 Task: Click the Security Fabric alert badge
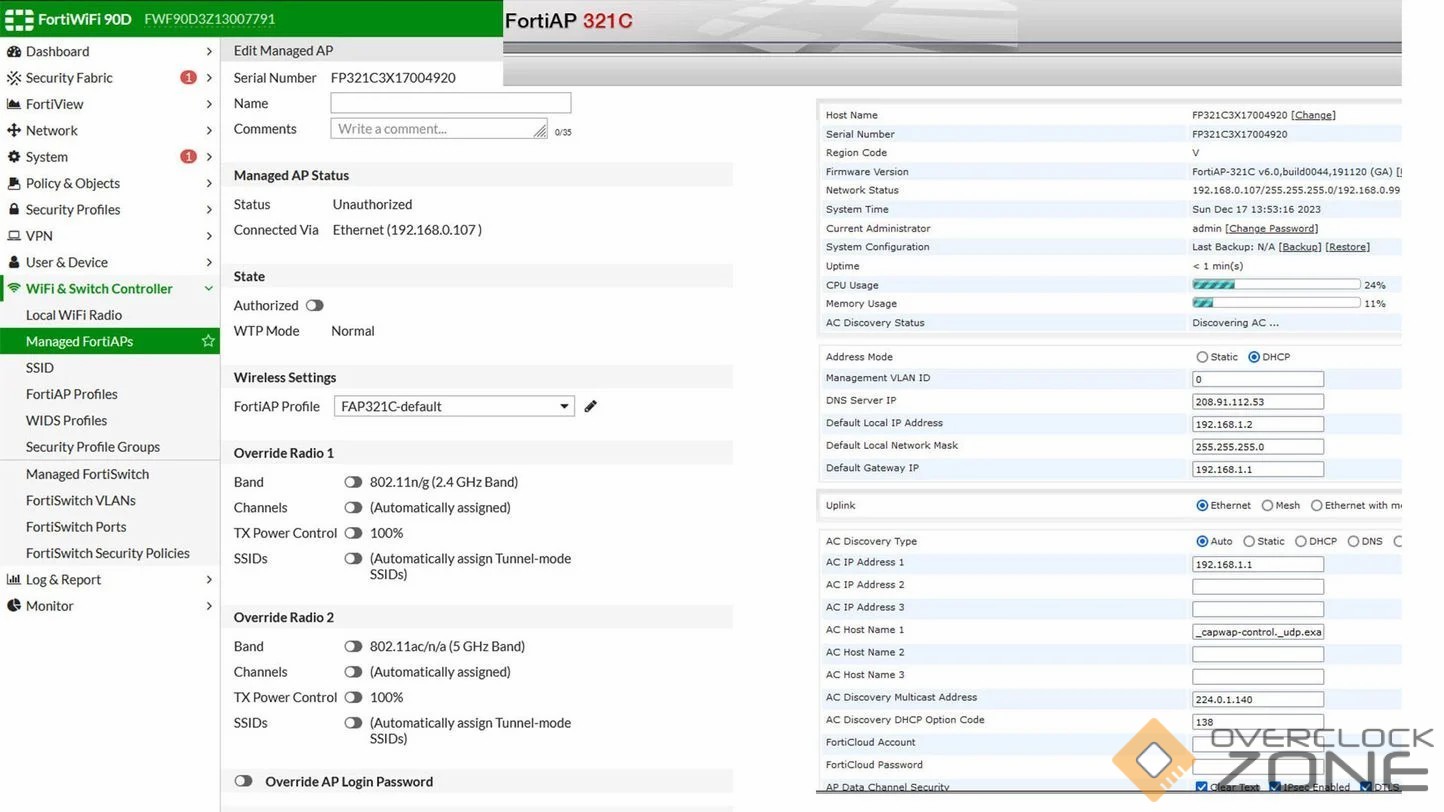188,78
